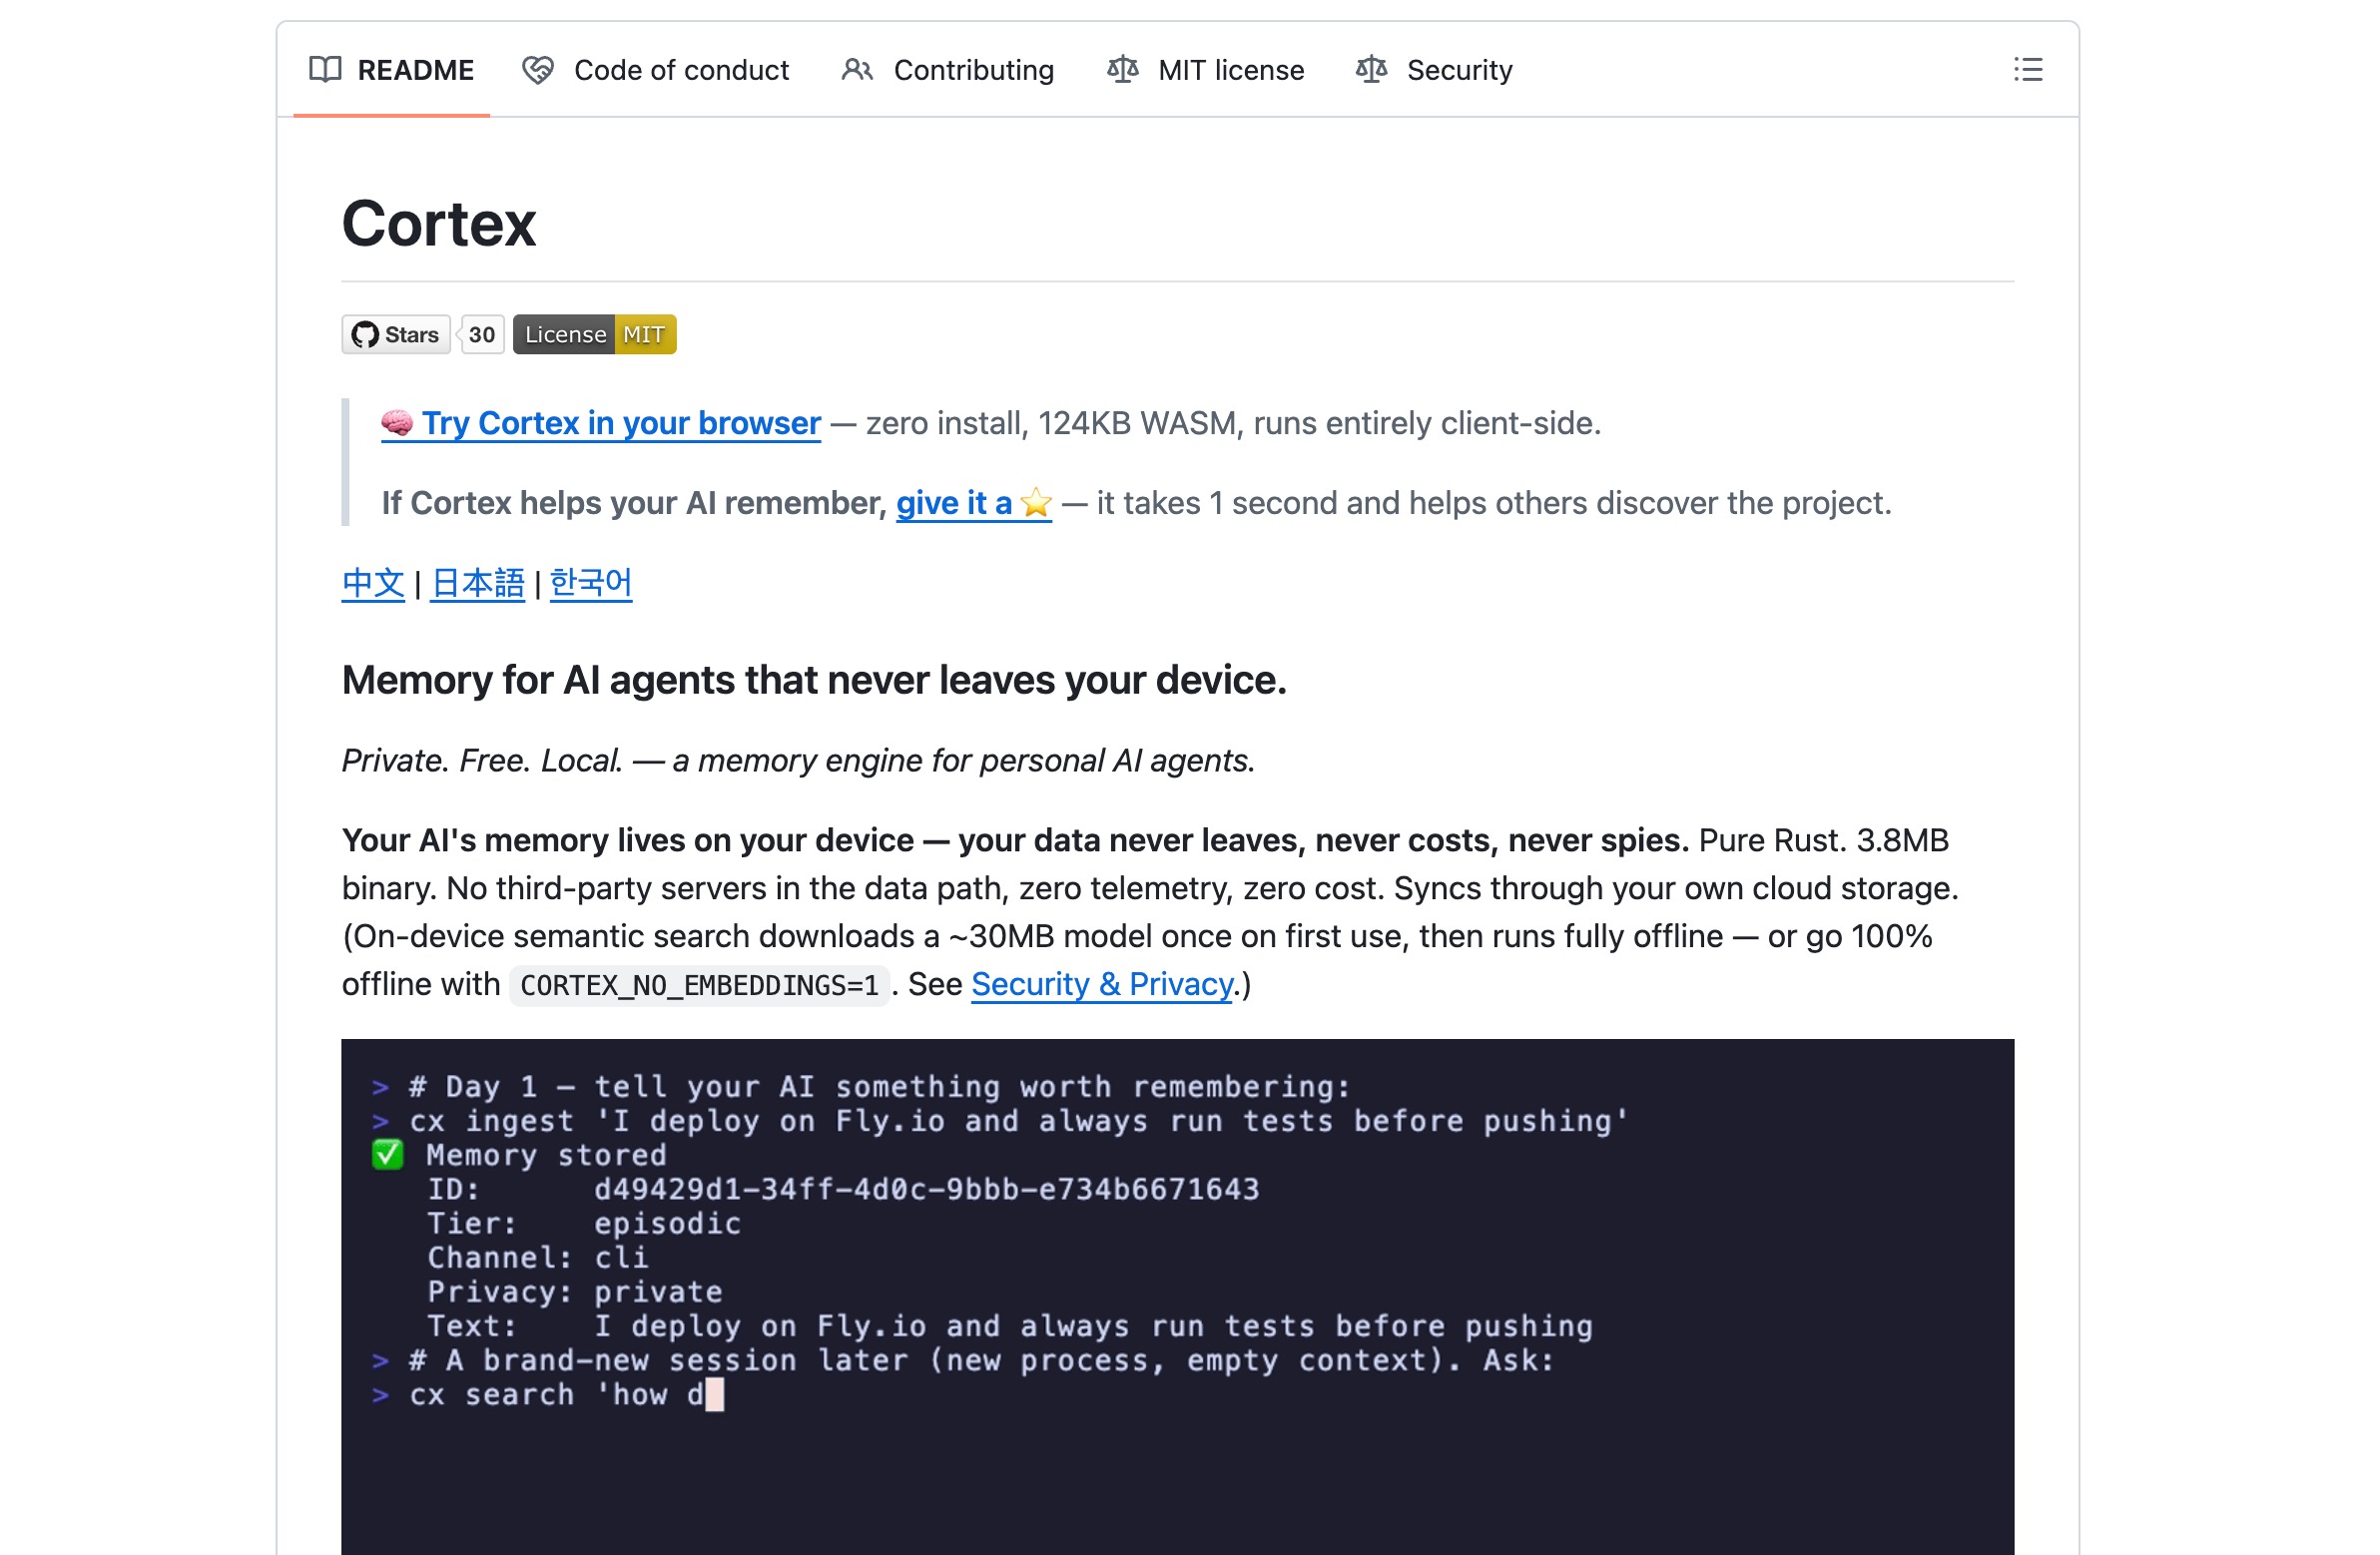Click the memory ID d49429d1 in terminal
The width and height of the screenshot is (2380, 1555).
coord(926,1189)
